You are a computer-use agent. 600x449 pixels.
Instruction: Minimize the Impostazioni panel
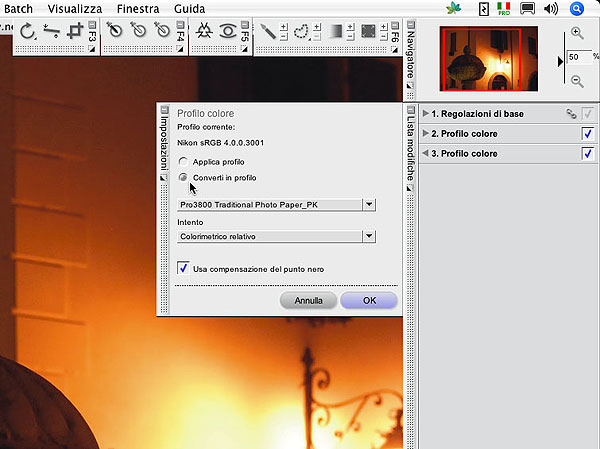coord(165,110)
